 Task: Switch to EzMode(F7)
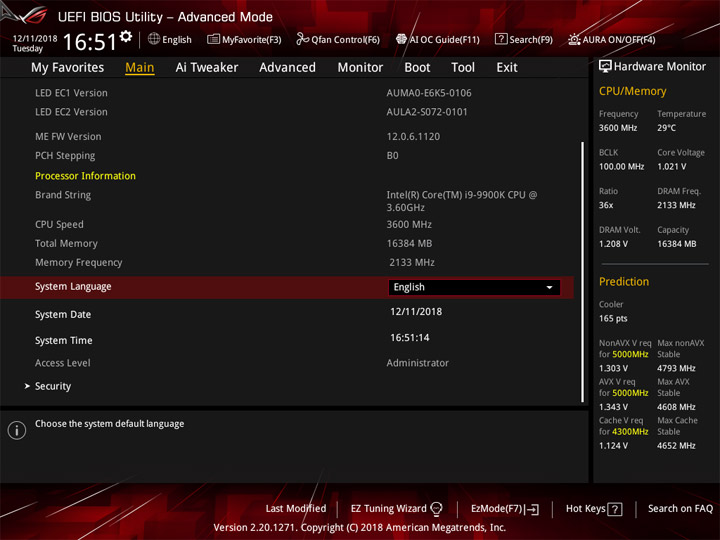(x=505, y=509)
